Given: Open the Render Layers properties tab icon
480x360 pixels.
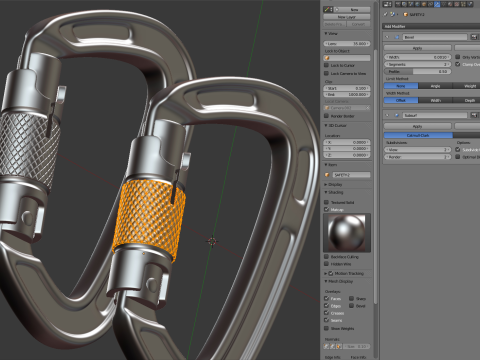Looking at the screenshot, I should [x=404, y=4].
